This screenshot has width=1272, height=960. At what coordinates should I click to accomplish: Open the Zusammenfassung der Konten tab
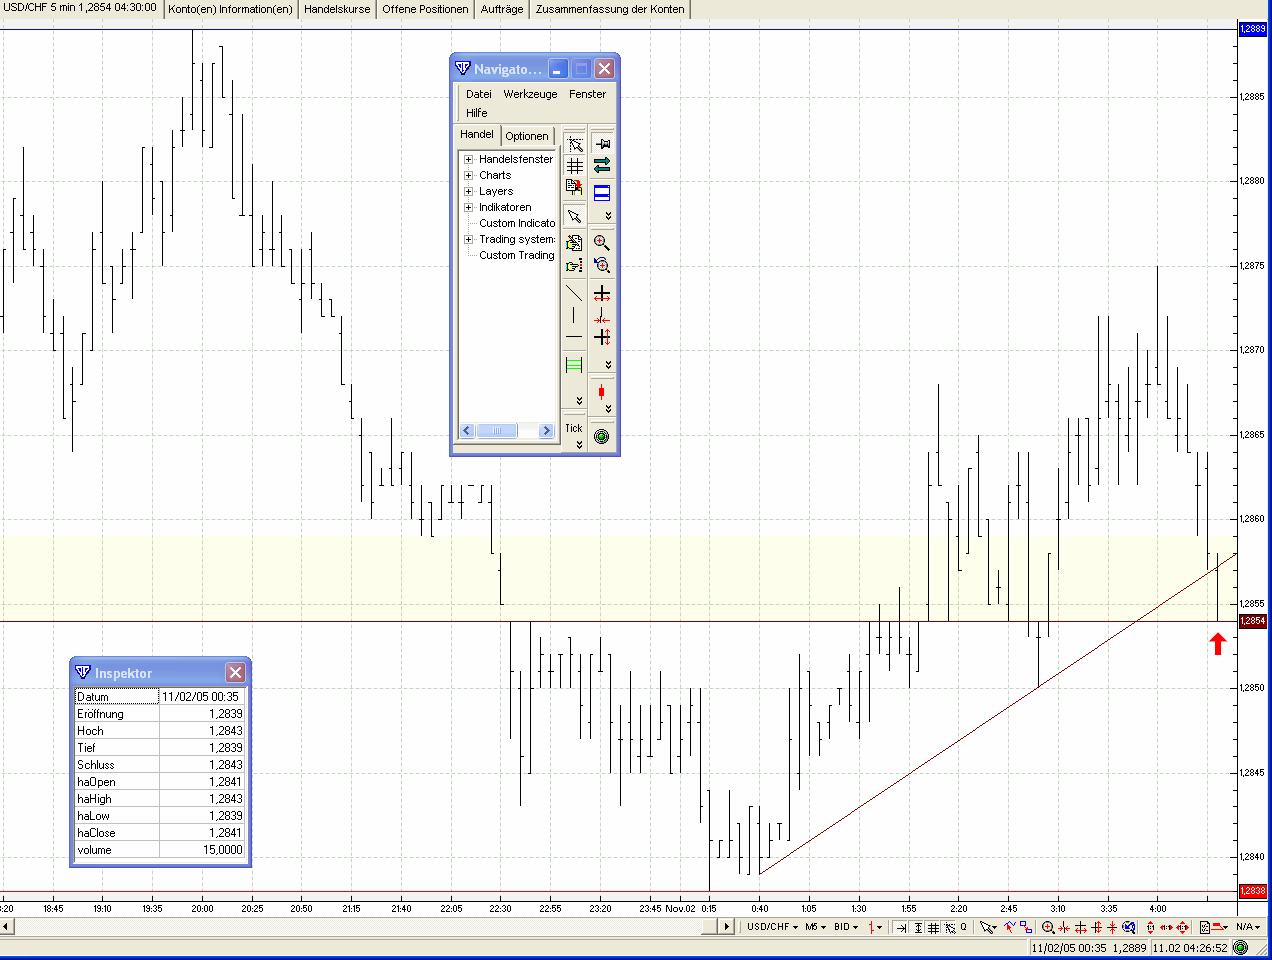pyautogui.click(x=610, y=9)
